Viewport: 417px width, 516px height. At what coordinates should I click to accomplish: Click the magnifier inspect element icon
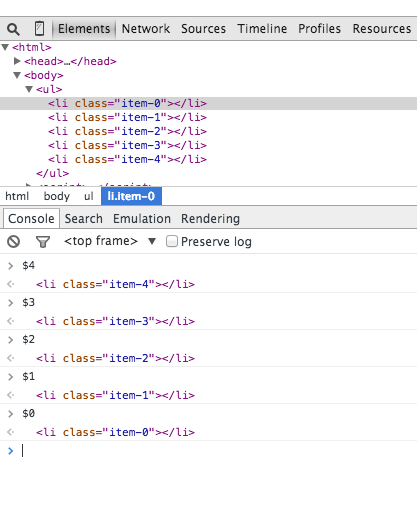pos(13,29)
